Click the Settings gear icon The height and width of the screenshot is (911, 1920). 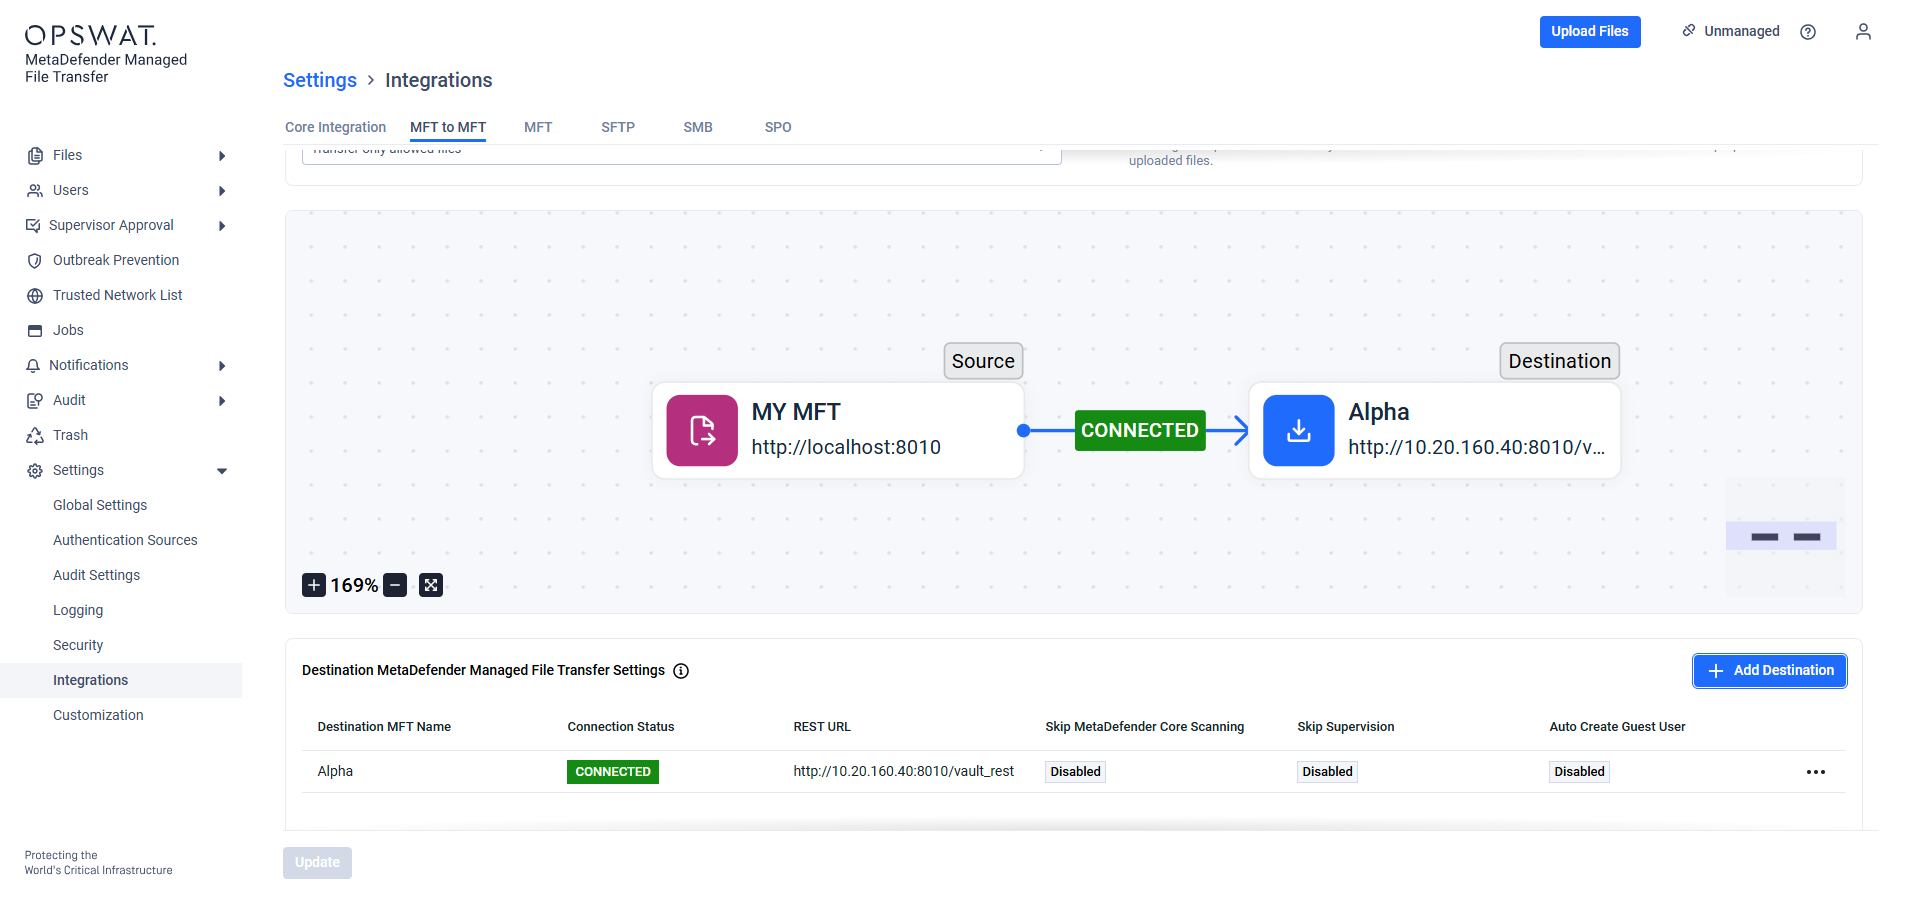click(35, 471)
